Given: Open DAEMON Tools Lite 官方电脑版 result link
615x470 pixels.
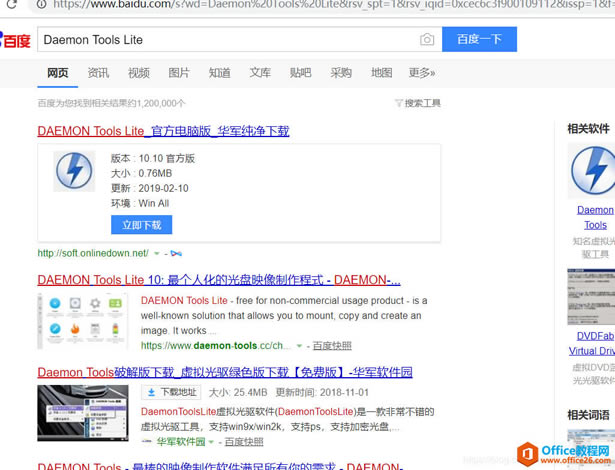Looking at the screenshot, I should 164,131.
